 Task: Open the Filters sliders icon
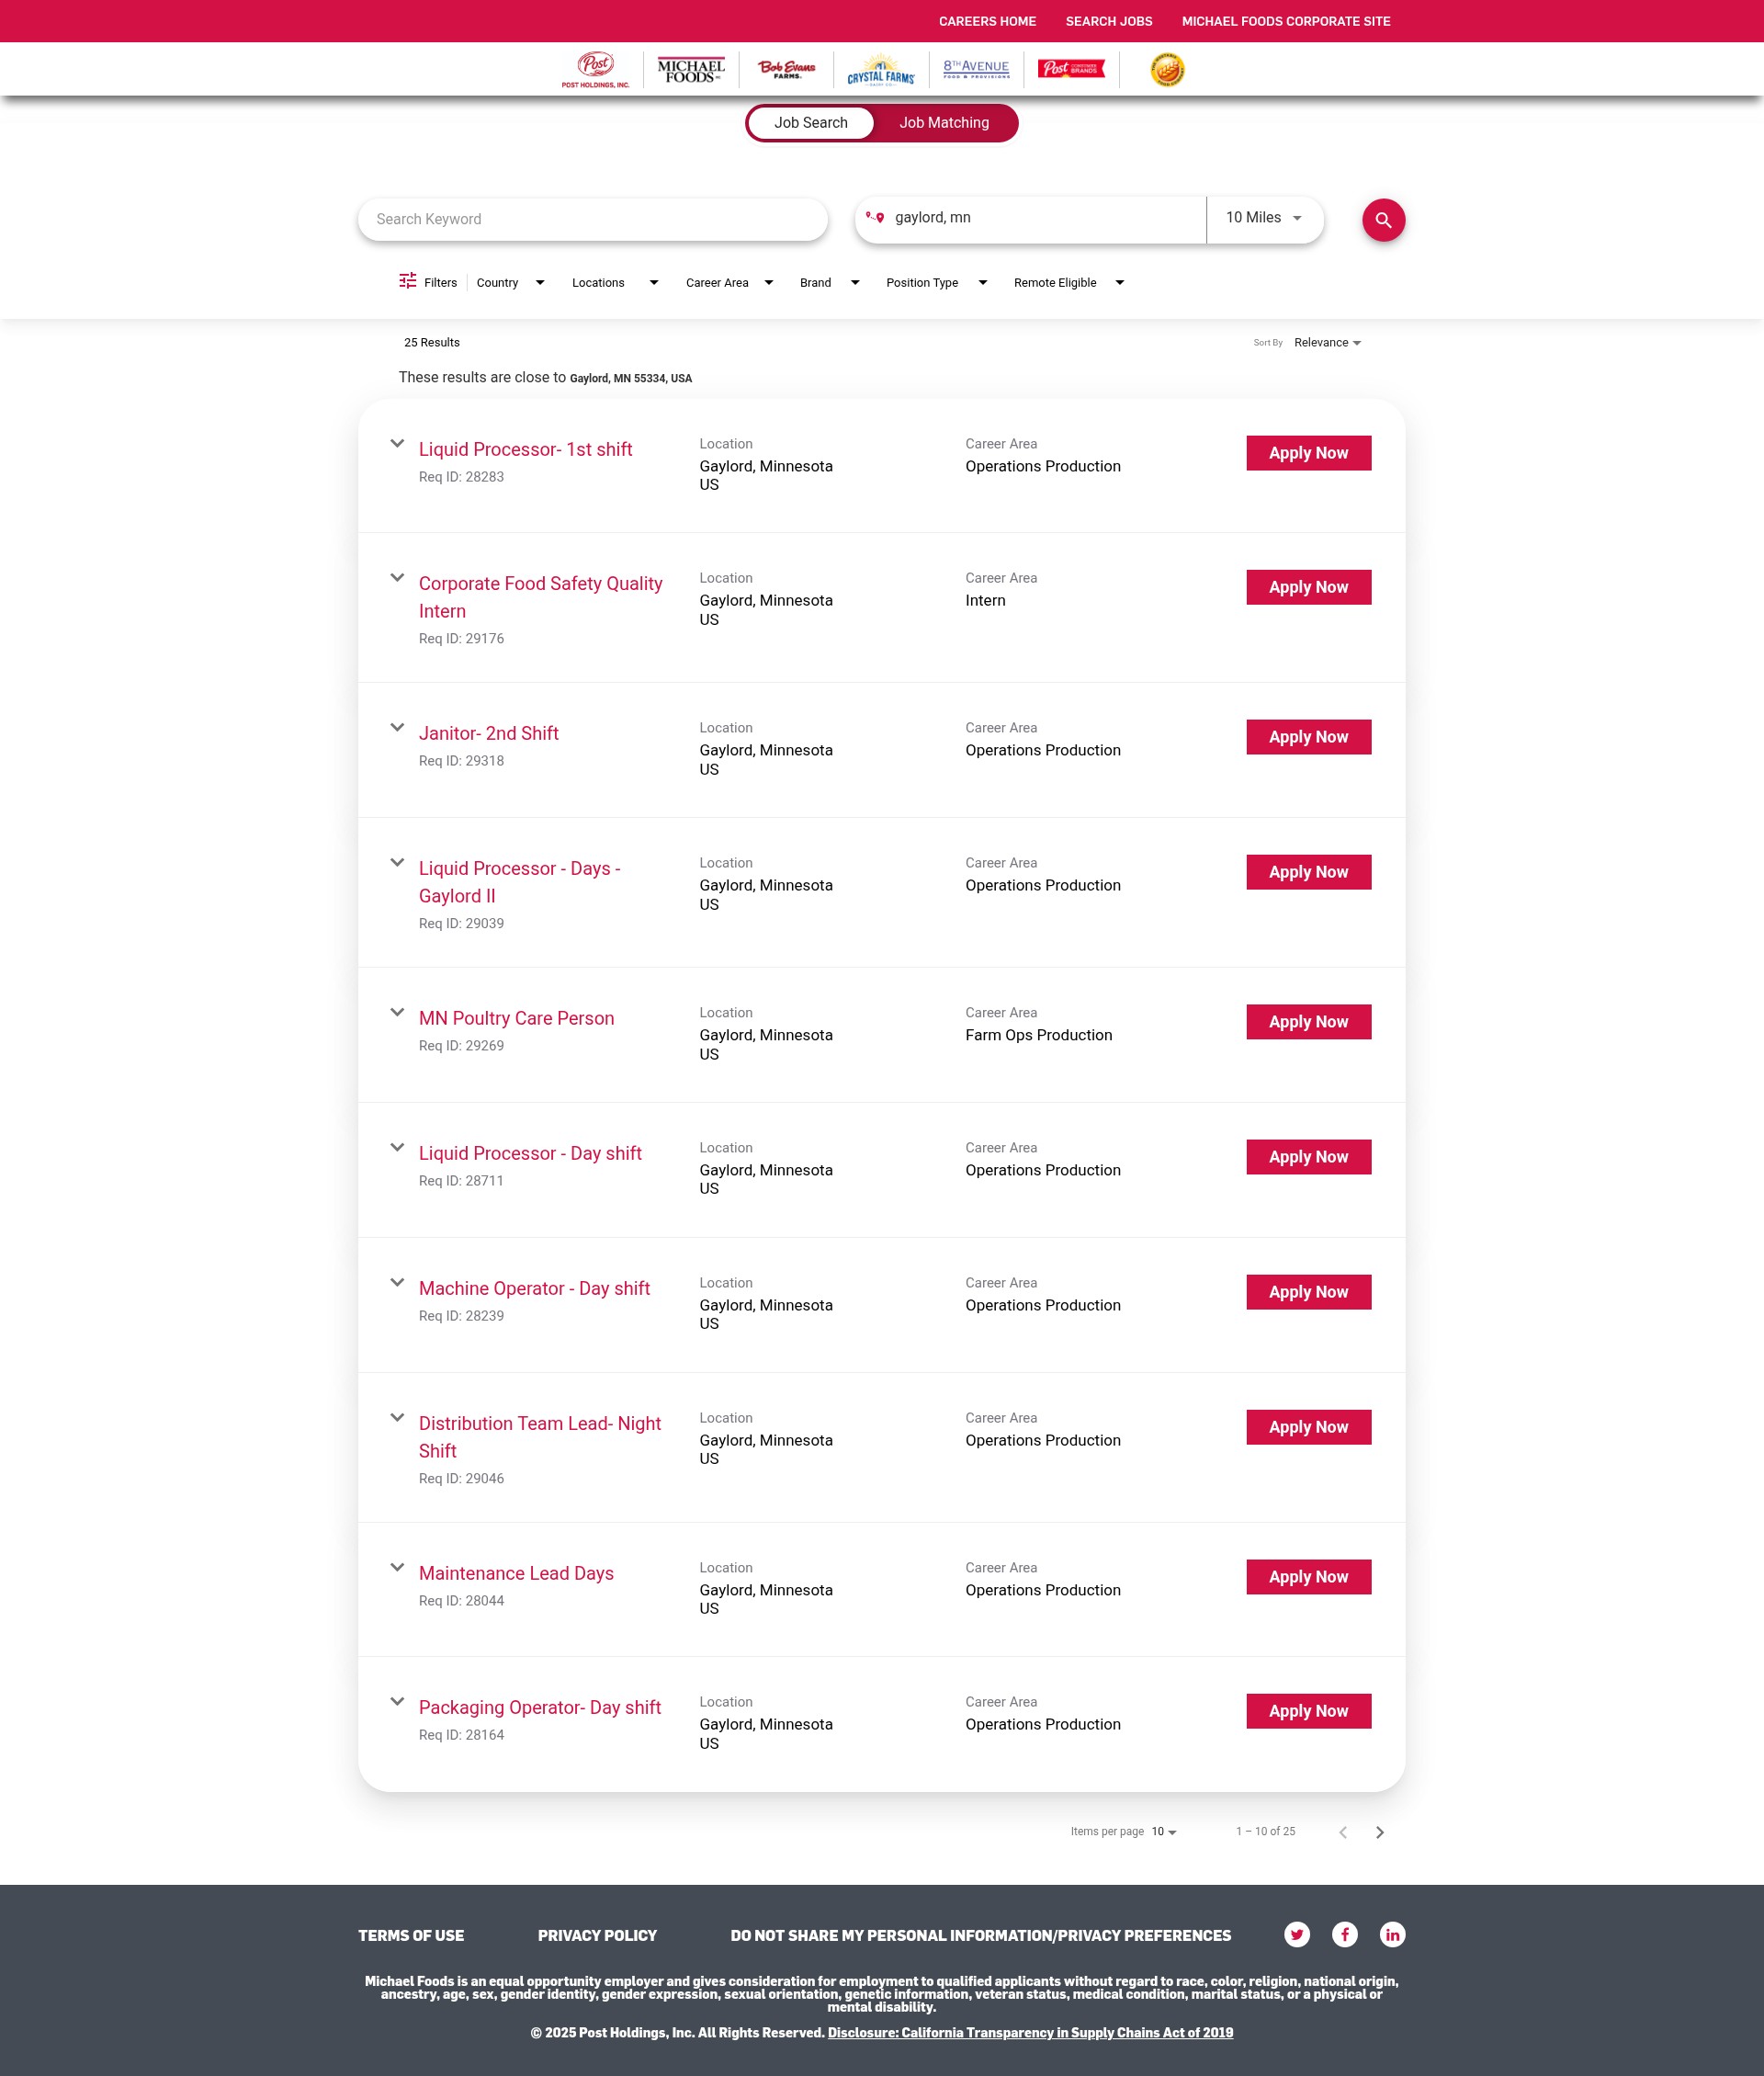407,281
